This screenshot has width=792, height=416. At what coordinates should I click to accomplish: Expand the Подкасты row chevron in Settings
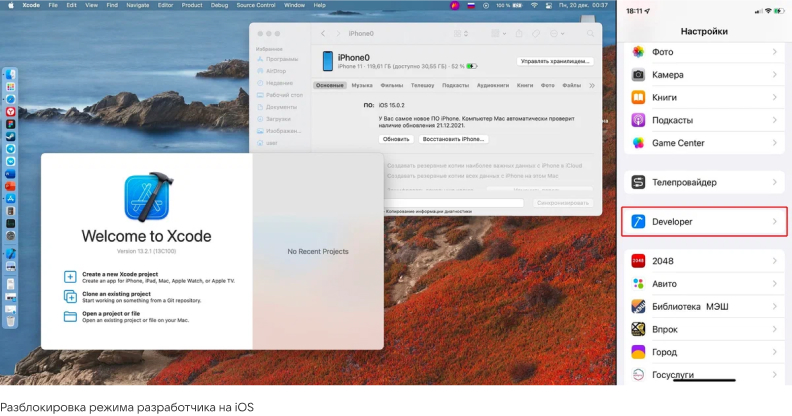774,120
